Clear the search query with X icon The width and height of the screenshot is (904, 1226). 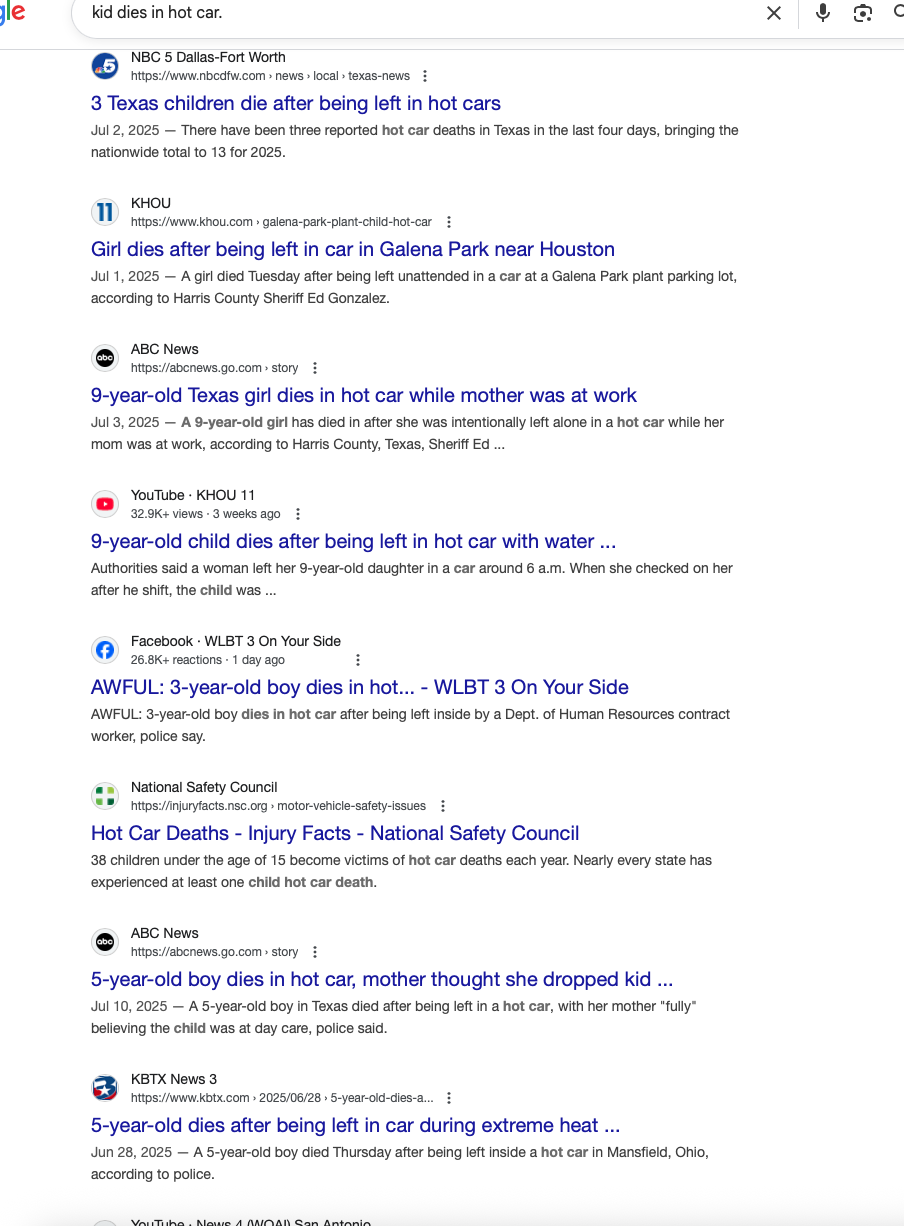click(x=774, y=13)
